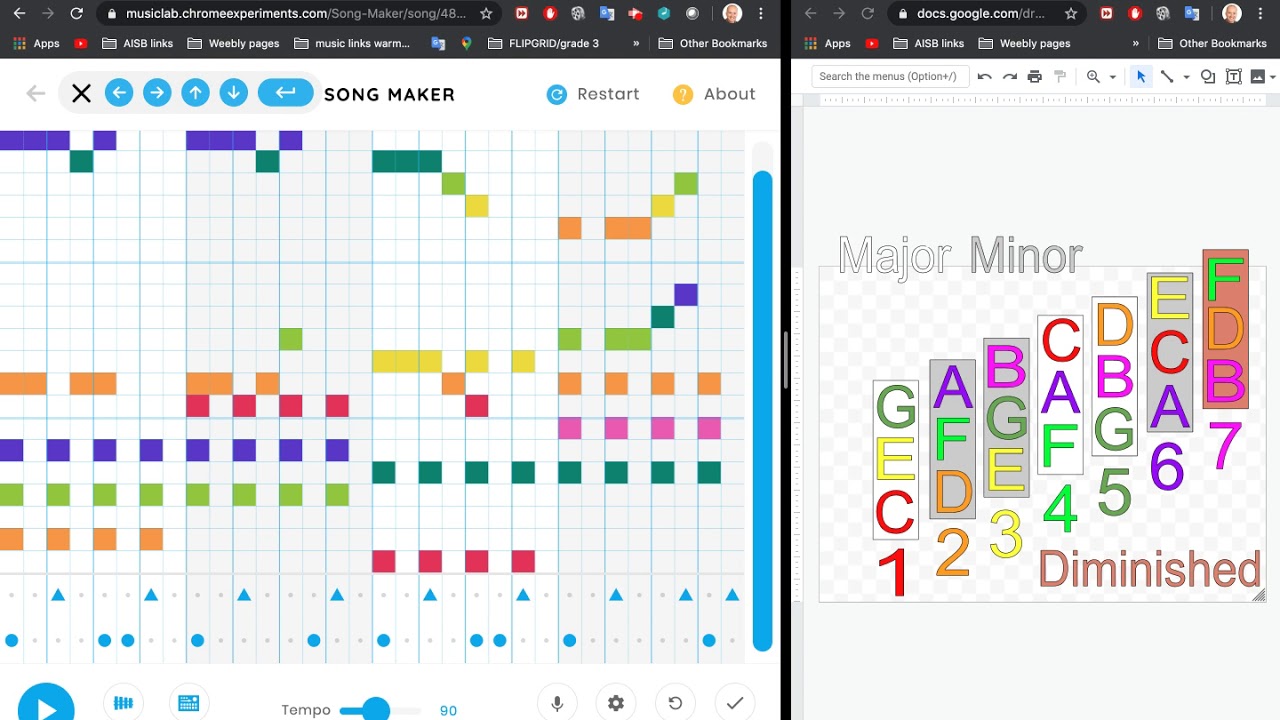This screenshot has width=1280, height=720.
Task: Select the red number 1 in the drawing
Action: pyautogui.click(x=893, y=572)
